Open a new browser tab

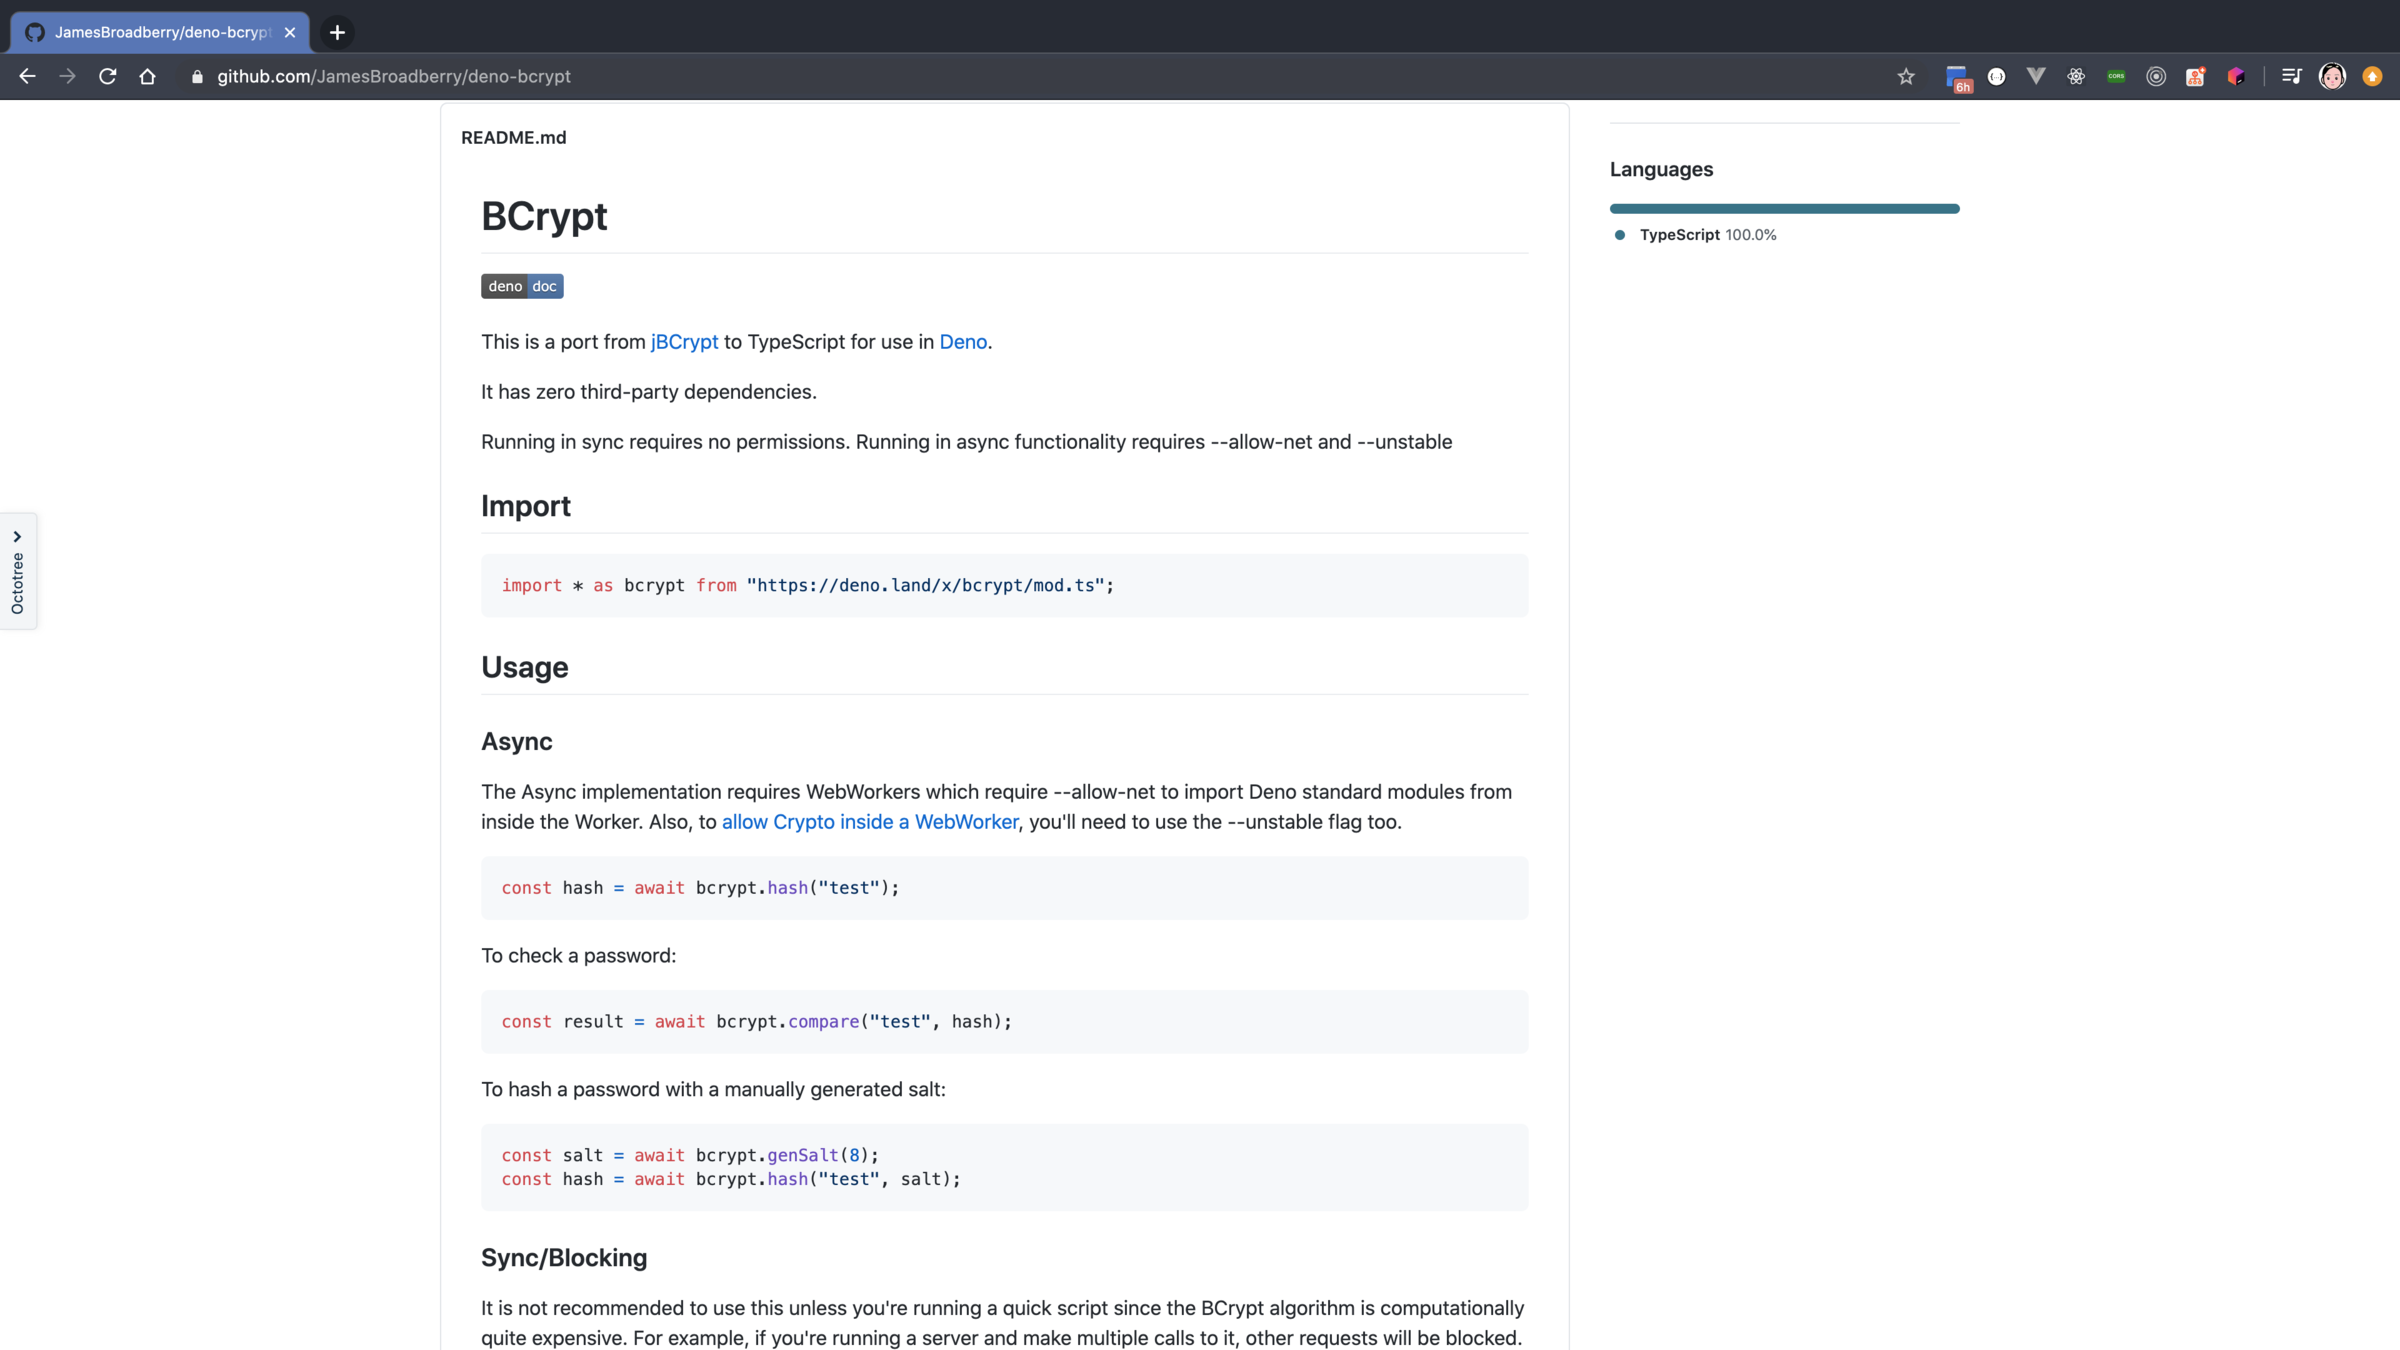pos(337,32)
